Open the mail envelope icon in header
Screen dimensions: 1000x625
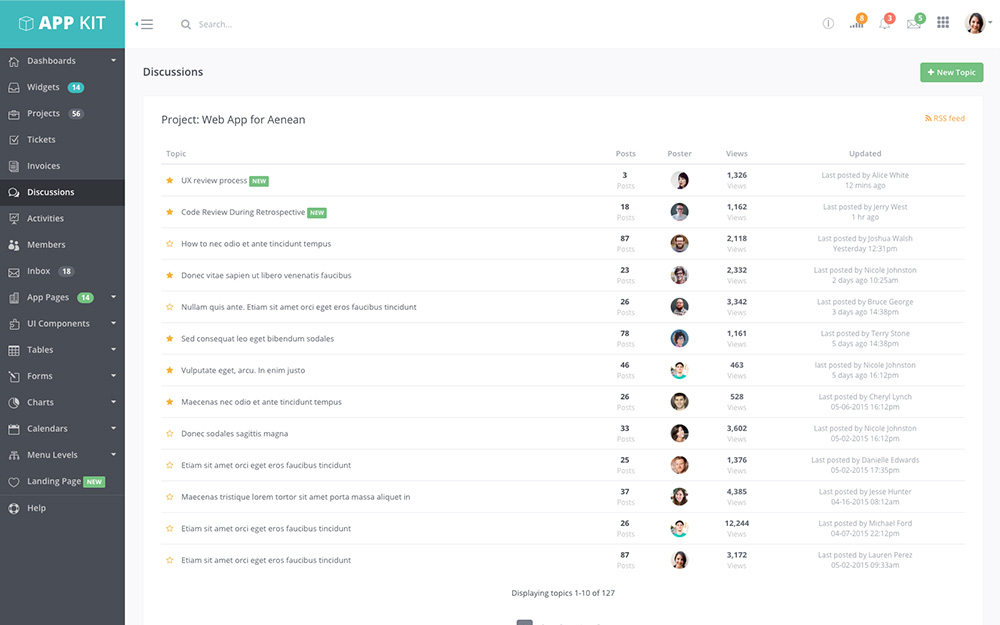[x=913, y=24]
